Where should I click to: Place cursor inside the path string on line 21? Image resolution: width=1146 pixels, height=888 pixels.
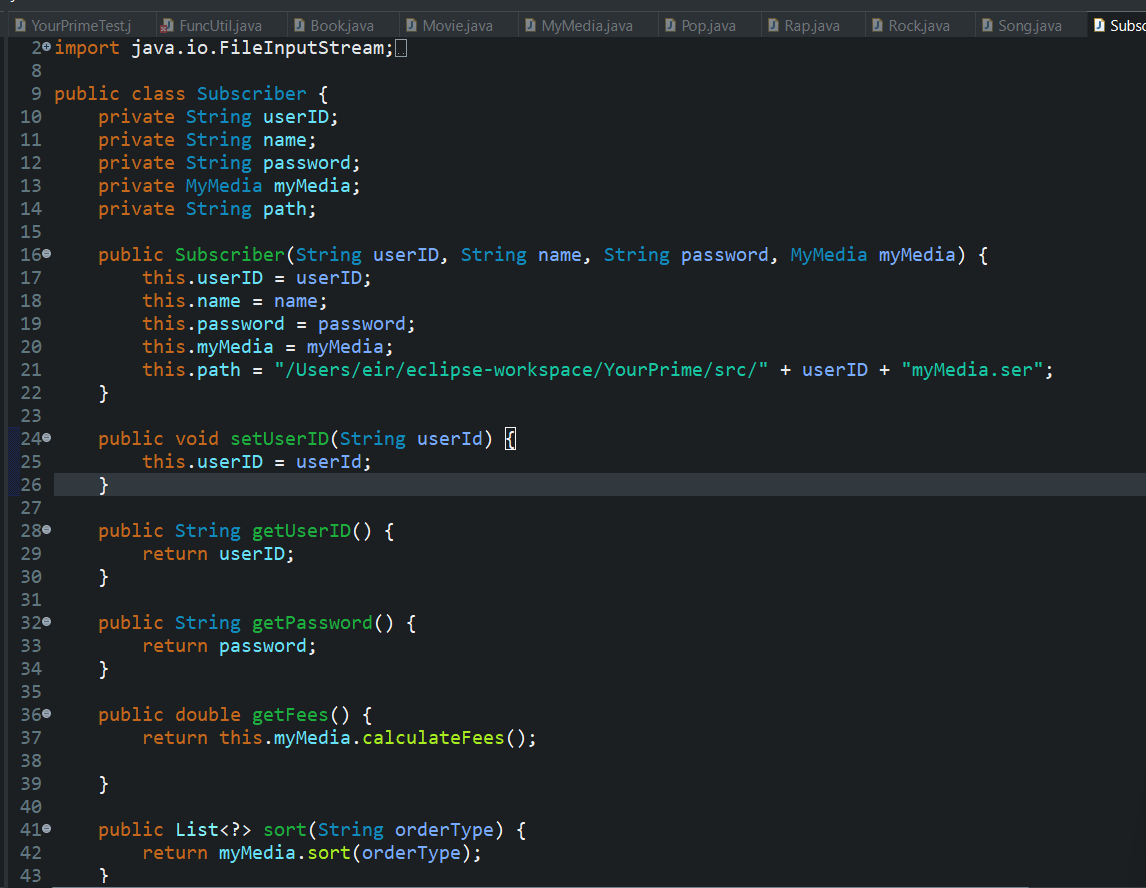point(520,369)
